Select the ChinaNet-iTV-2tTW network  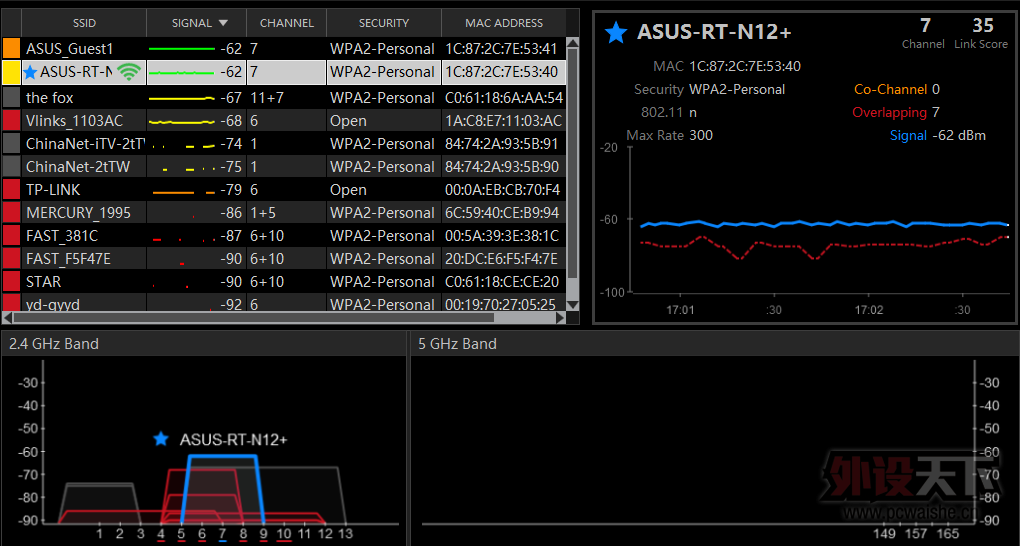point(284,144)
